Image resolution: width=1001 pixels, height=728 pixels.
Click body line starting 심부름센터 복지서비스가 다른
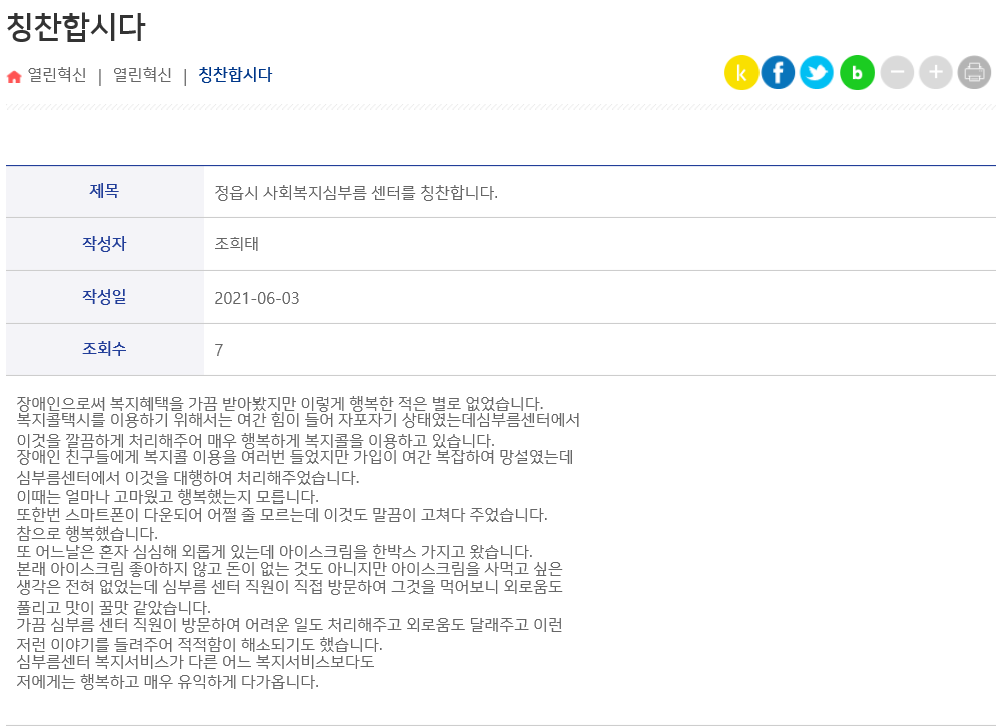[195, 662]
